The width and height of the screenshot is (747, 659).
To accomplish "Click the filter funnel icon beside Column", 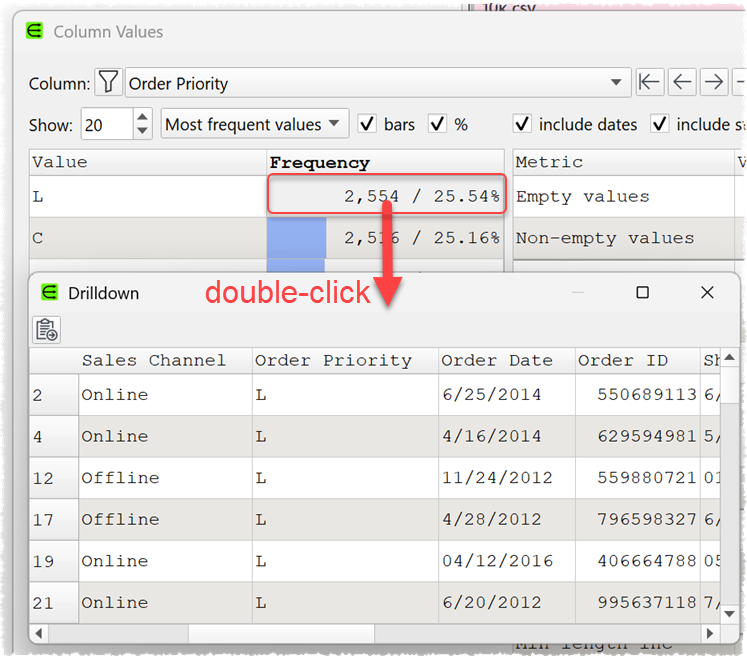I will (x=109, y=83).
